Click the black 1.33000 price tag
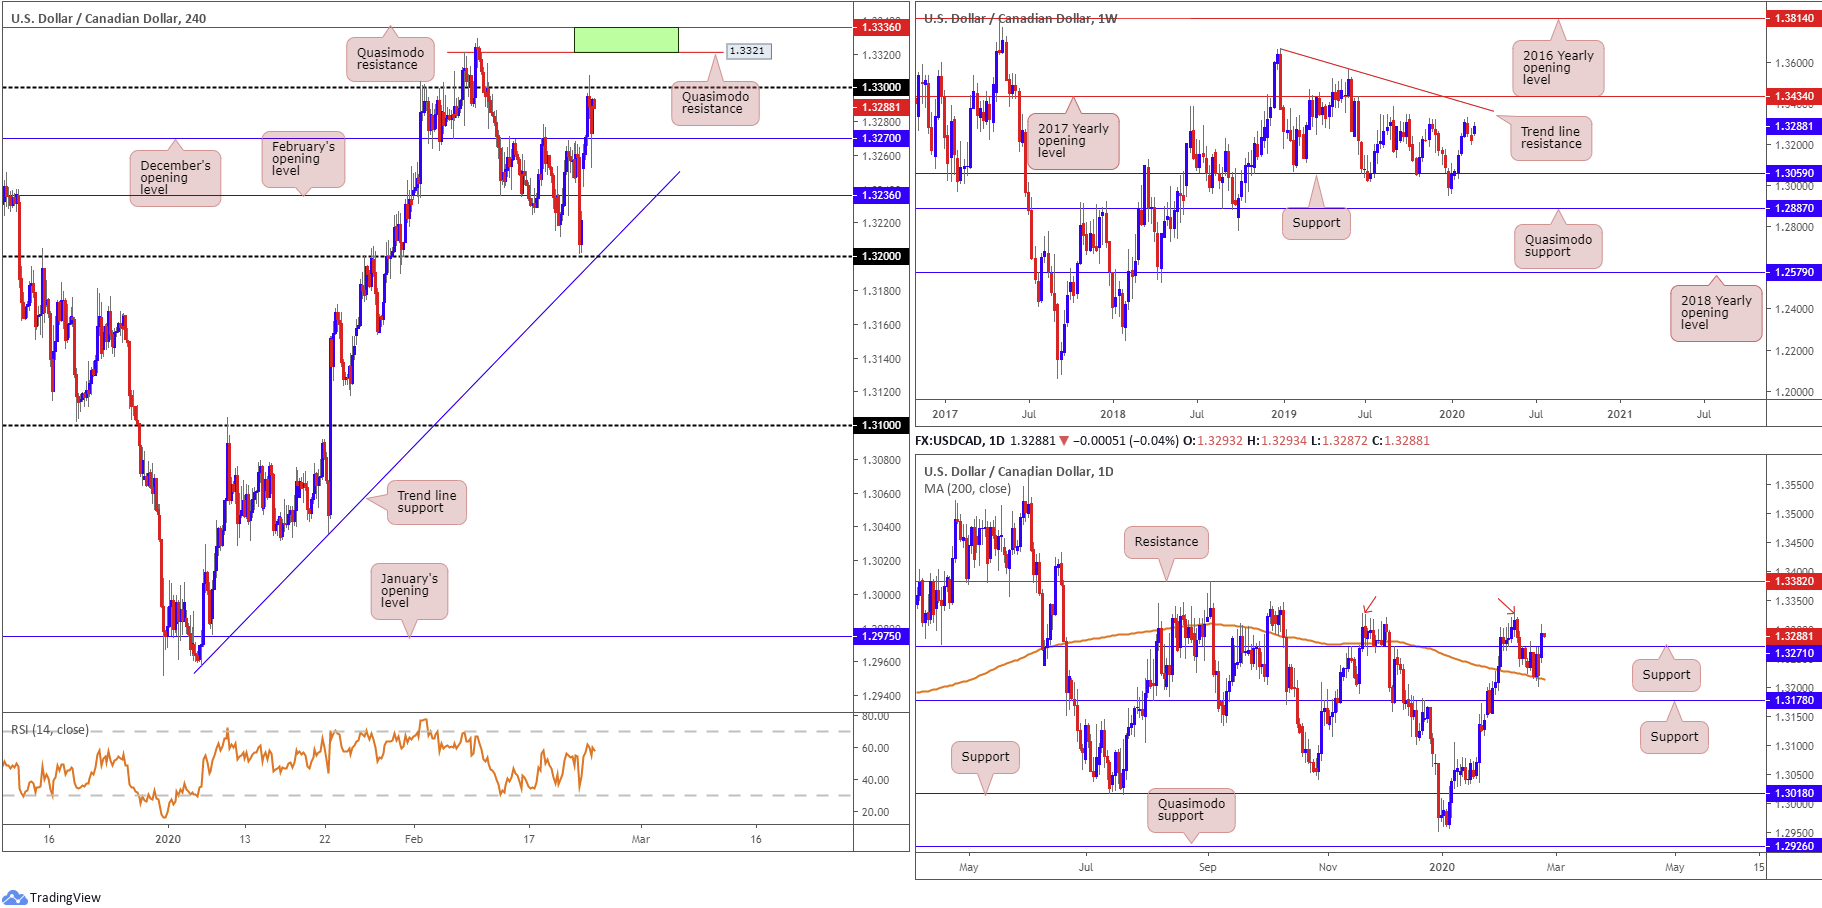Viewport: 1822px width, 908px height. (x=881, y=88)
